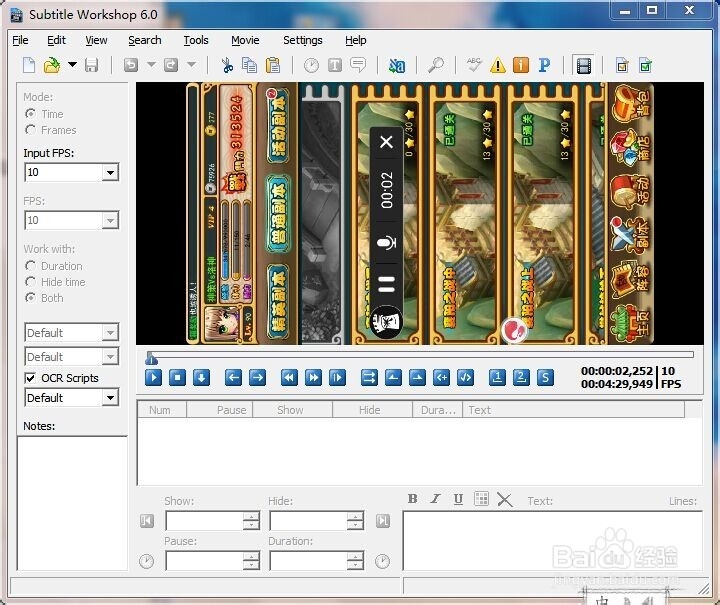720x605 pixels.
Task: Open the Tools menu
Action: (x=196, y=40)
